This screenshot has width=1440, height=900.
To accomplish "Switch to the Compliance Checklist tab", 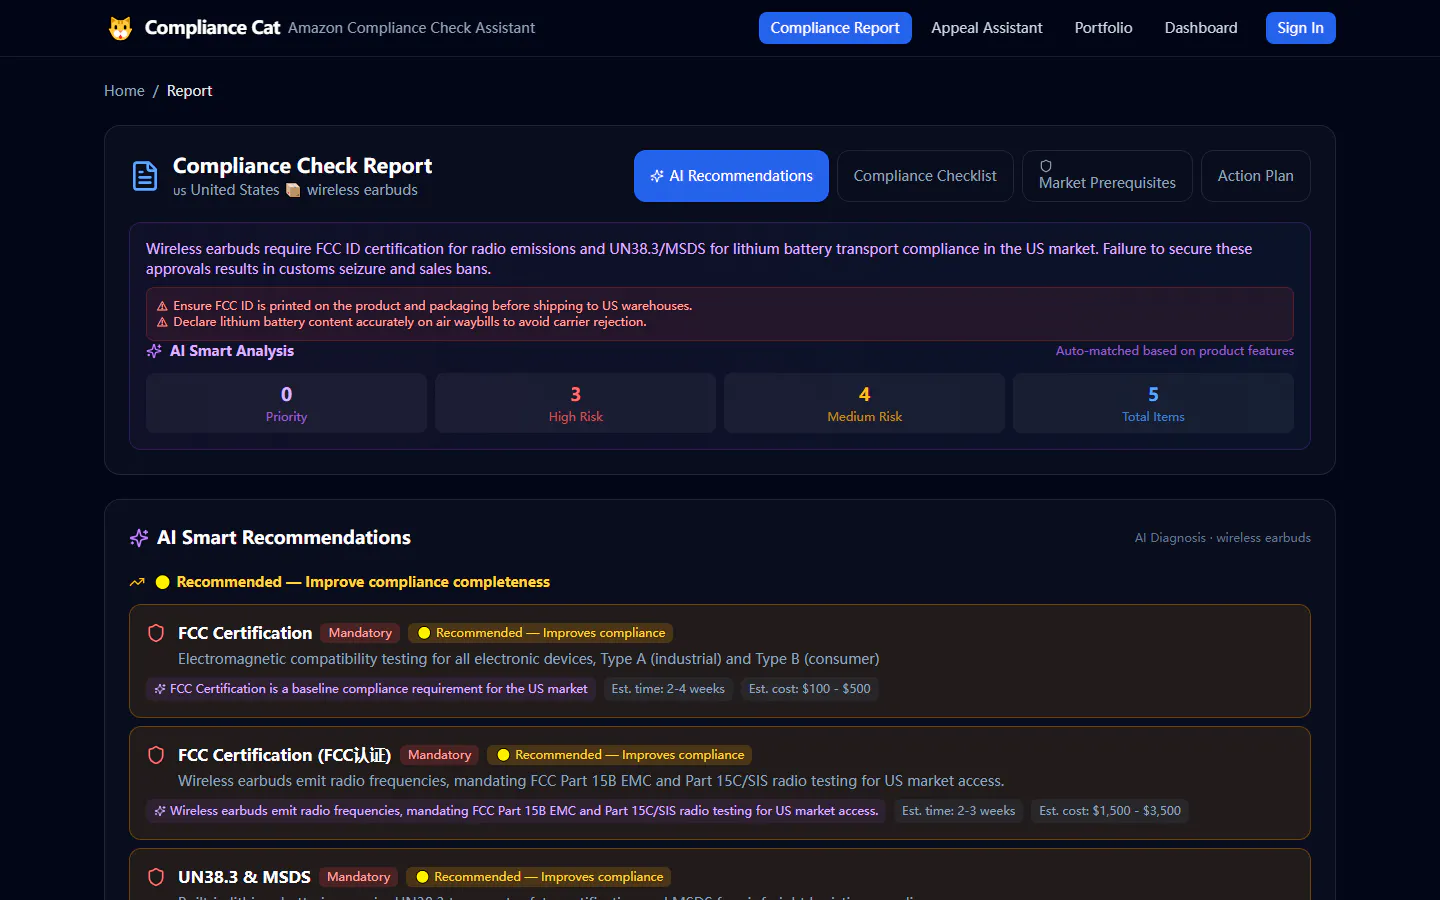I will click(925, 176).
